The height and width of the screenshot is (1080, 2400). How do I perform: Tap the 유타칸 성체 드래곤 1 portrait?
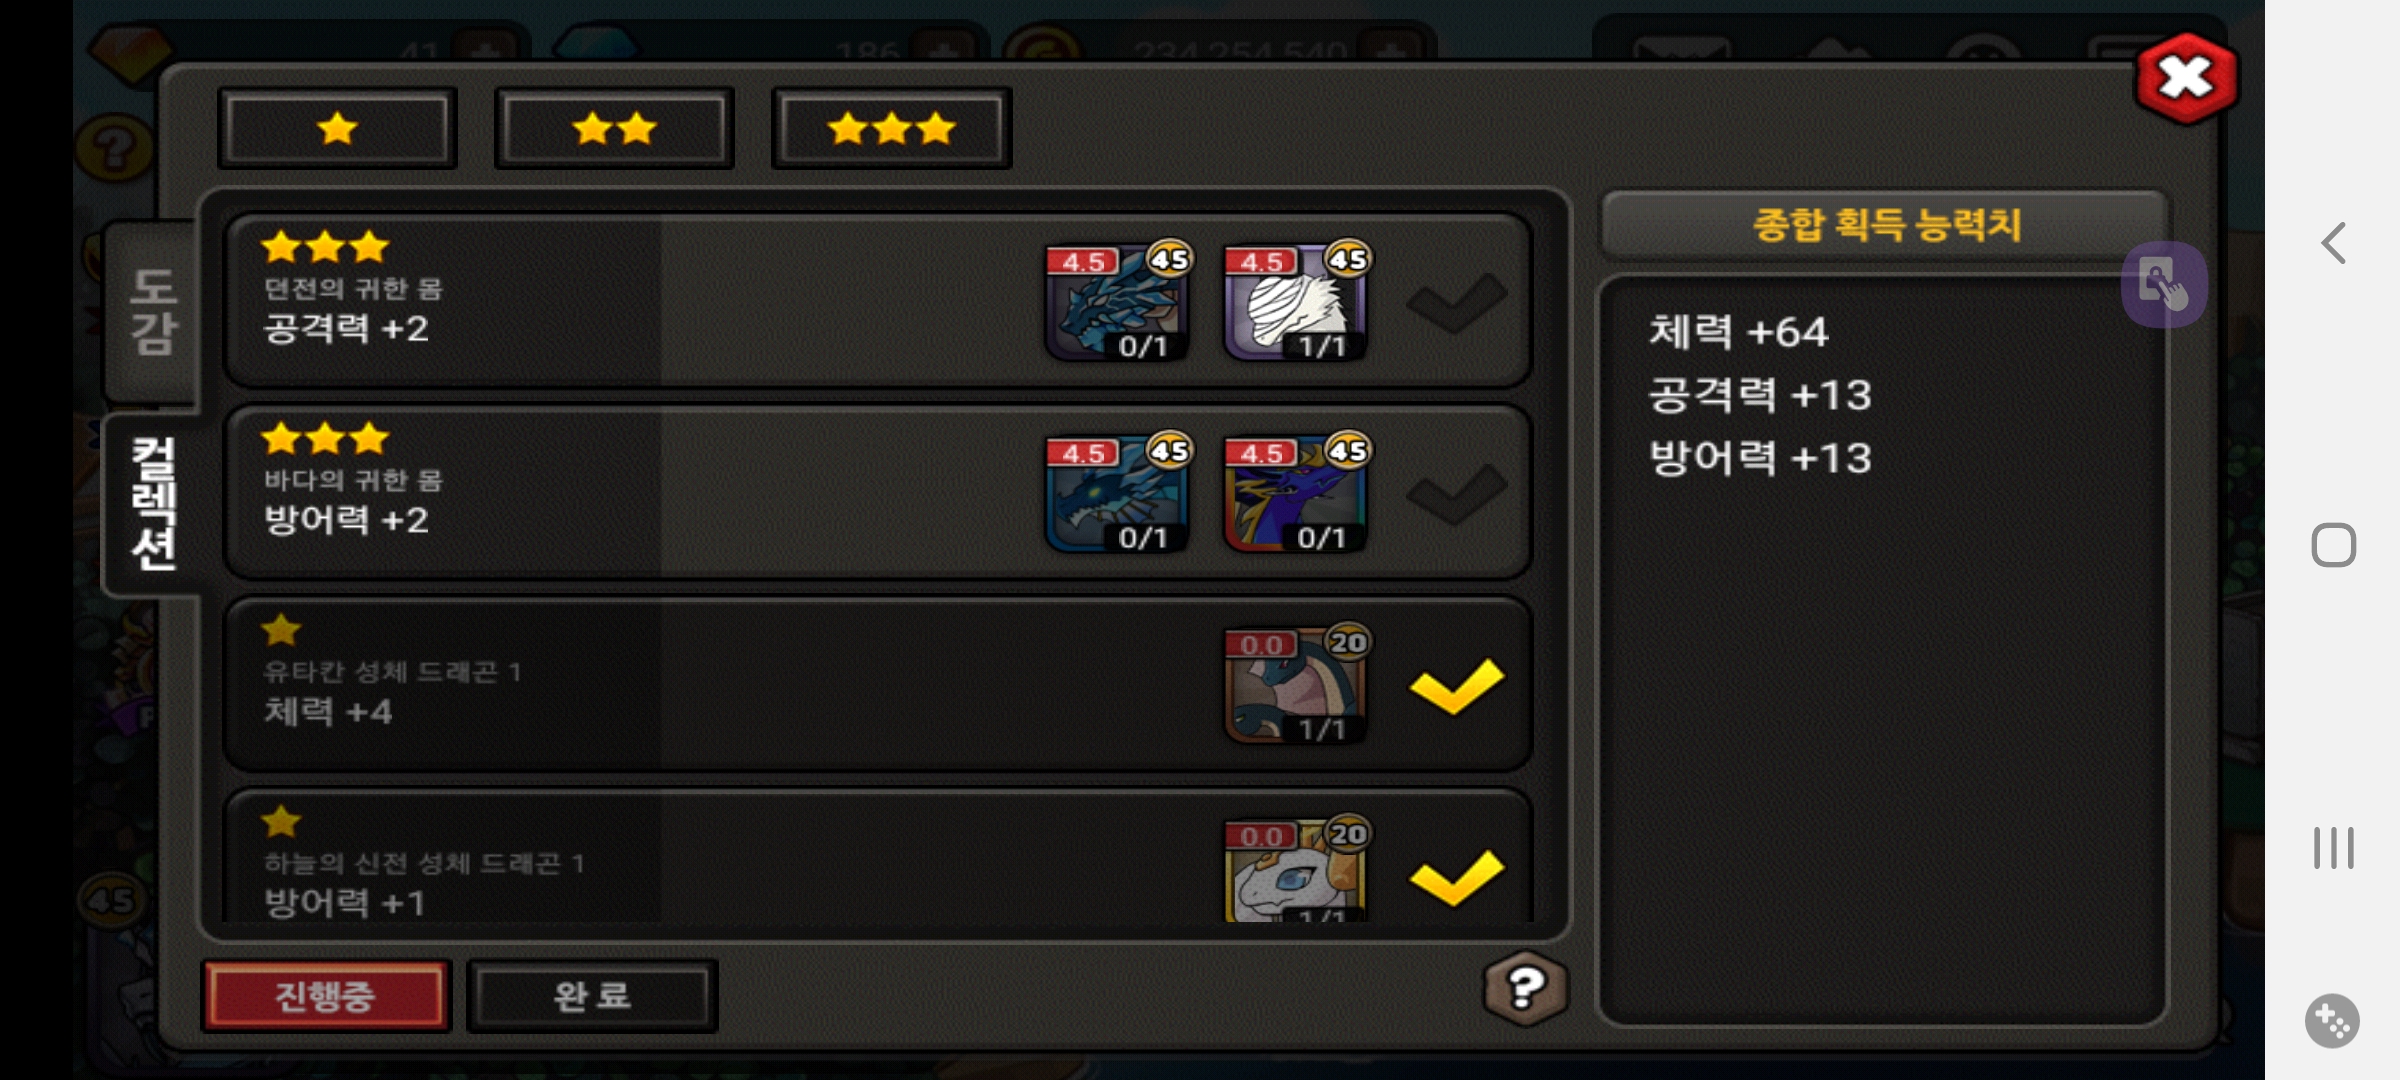pos(1296,684)
